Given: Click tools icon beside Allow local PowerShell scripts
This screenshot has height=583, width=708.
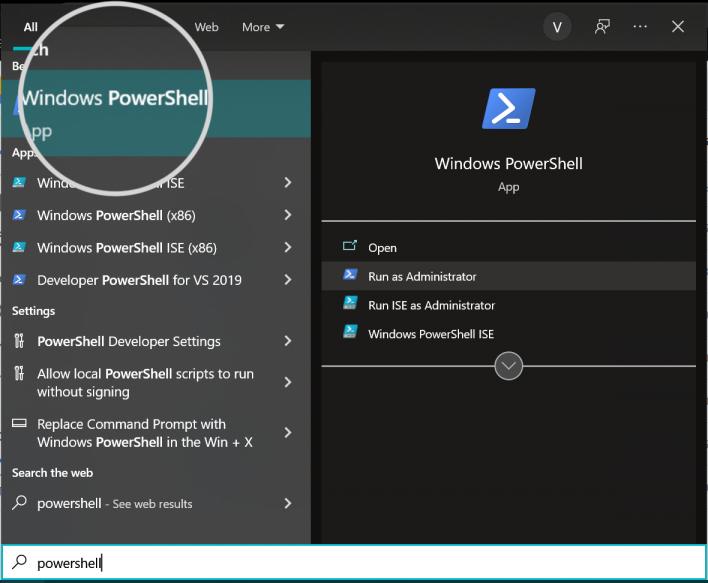Looking at the screenshot, I should click(x=19, y=373).
